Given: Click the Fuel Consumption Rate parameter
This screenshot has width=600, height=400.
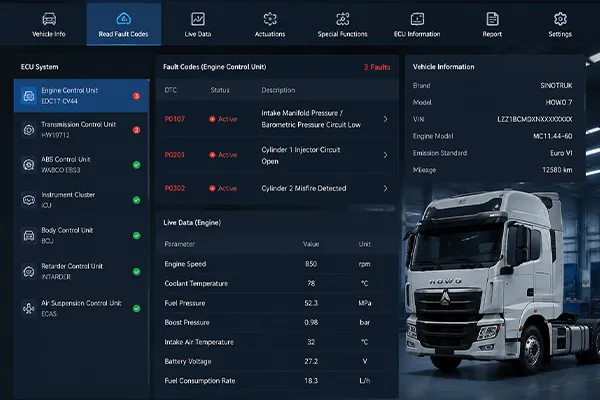Looking at the screenshot, I should click(200, 381).
